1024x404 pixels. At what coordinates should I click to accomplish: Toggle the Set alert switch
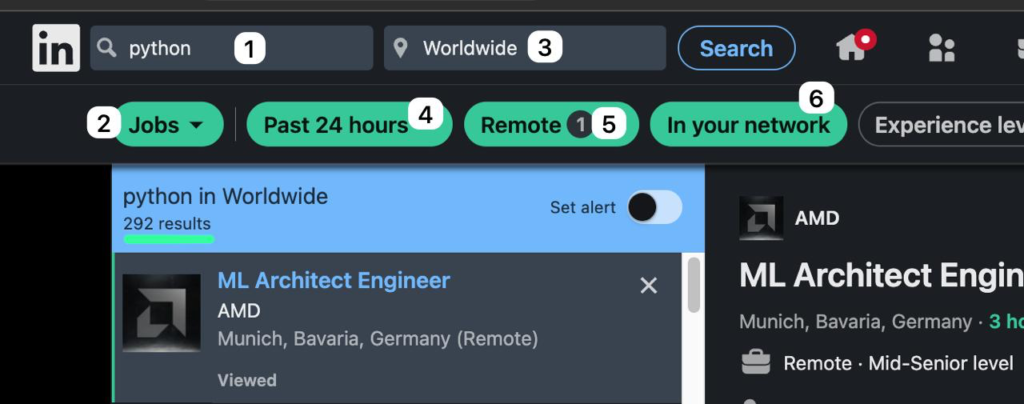point(654,207)
